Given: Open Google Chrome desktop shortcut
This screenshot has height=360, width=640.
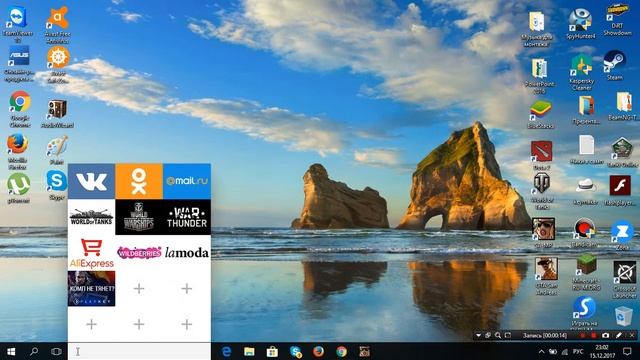Looking at the screenshot, I should point(20,109).
